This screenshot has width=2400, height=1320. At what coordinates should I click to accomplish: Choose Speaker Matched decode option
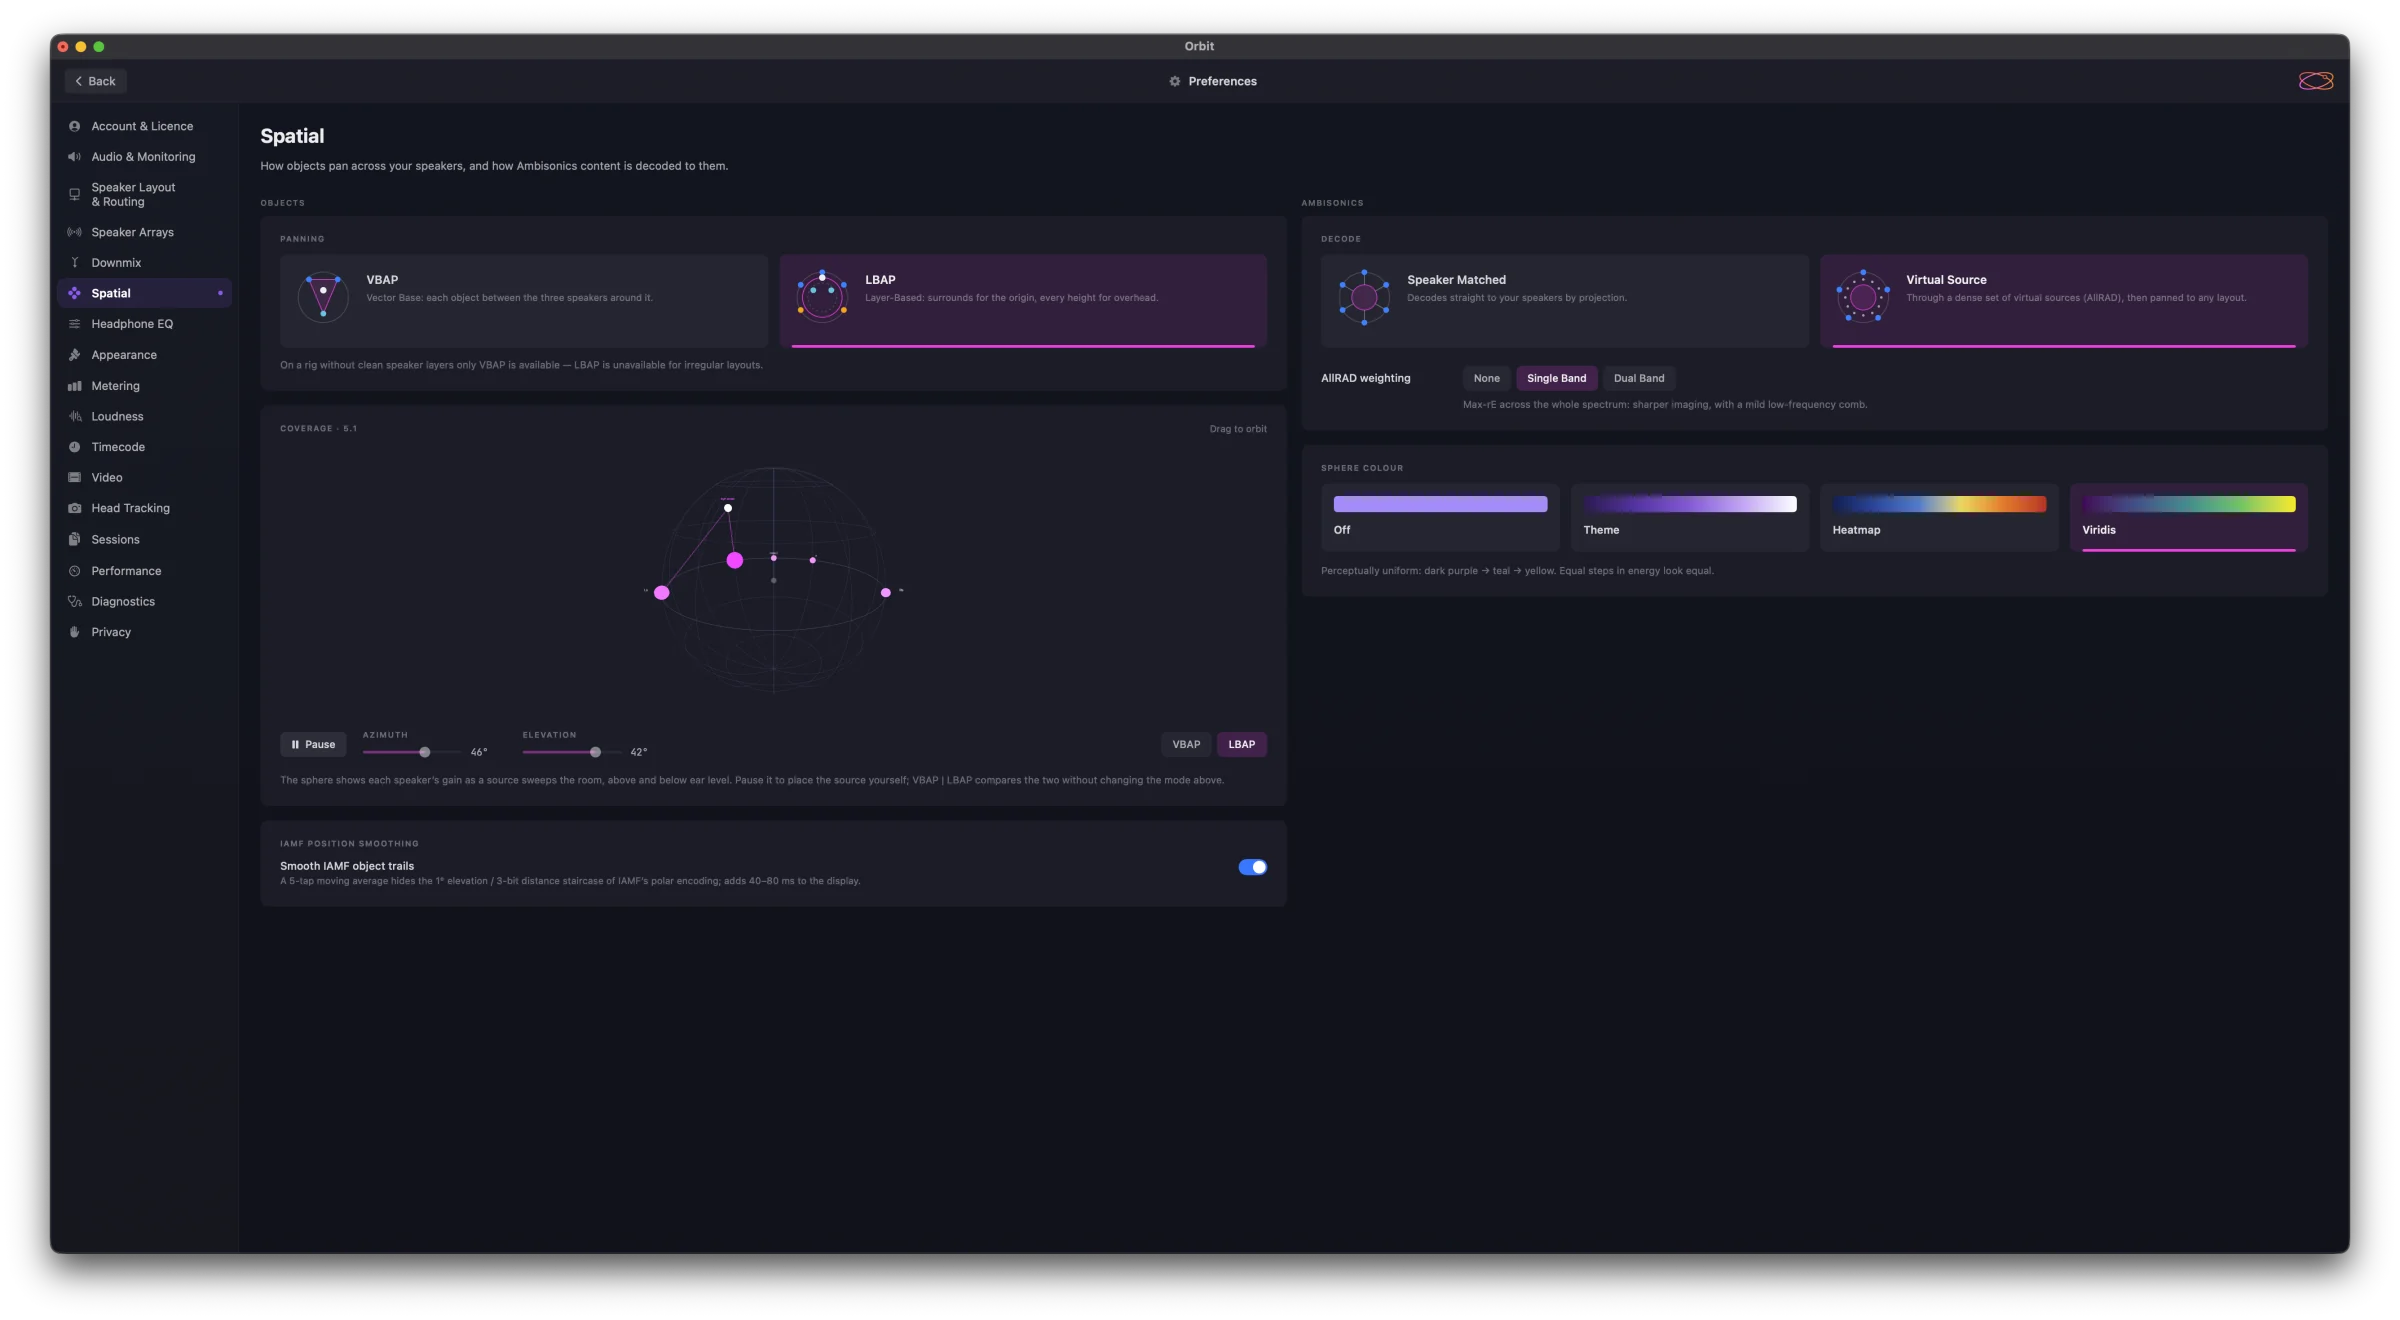(x=1564, y=300)
